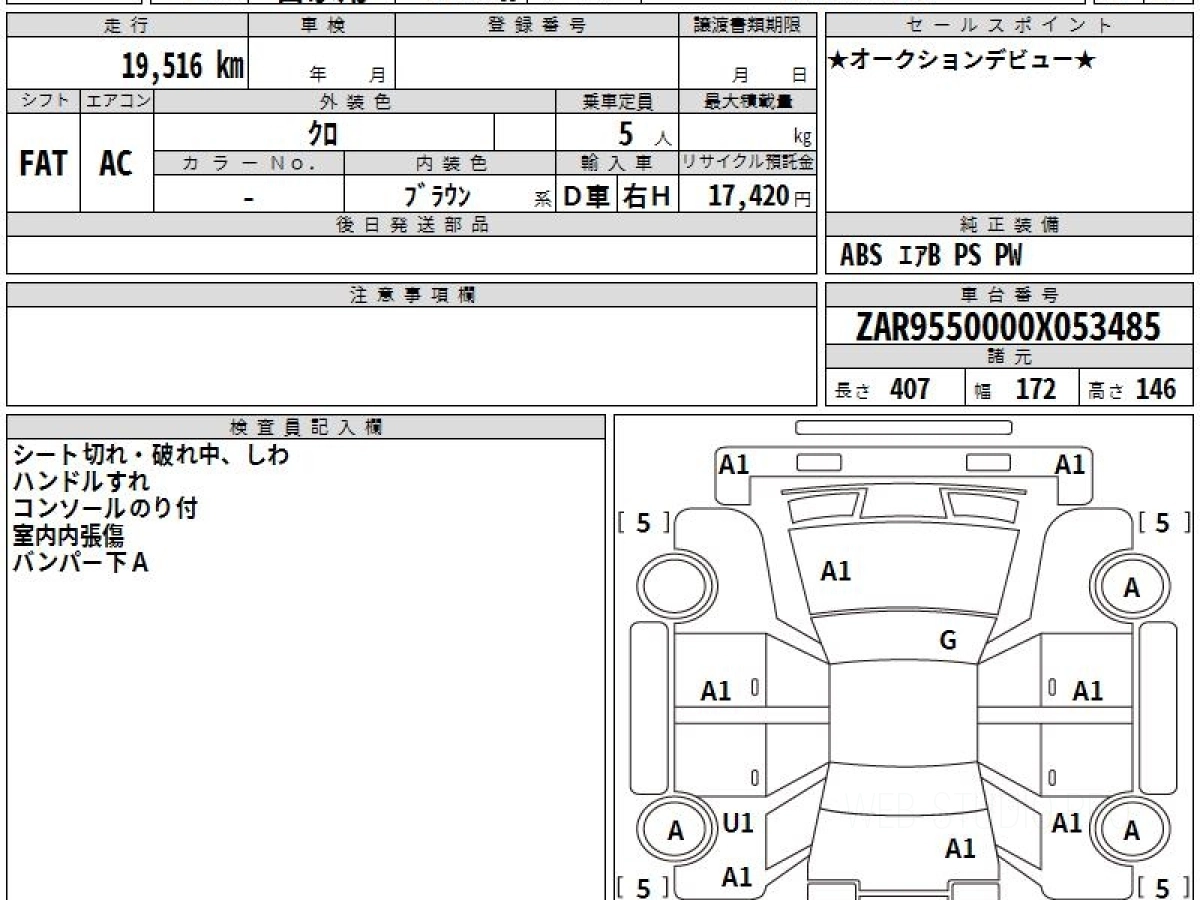Select the recycle deposit value 17,420円

760,196
